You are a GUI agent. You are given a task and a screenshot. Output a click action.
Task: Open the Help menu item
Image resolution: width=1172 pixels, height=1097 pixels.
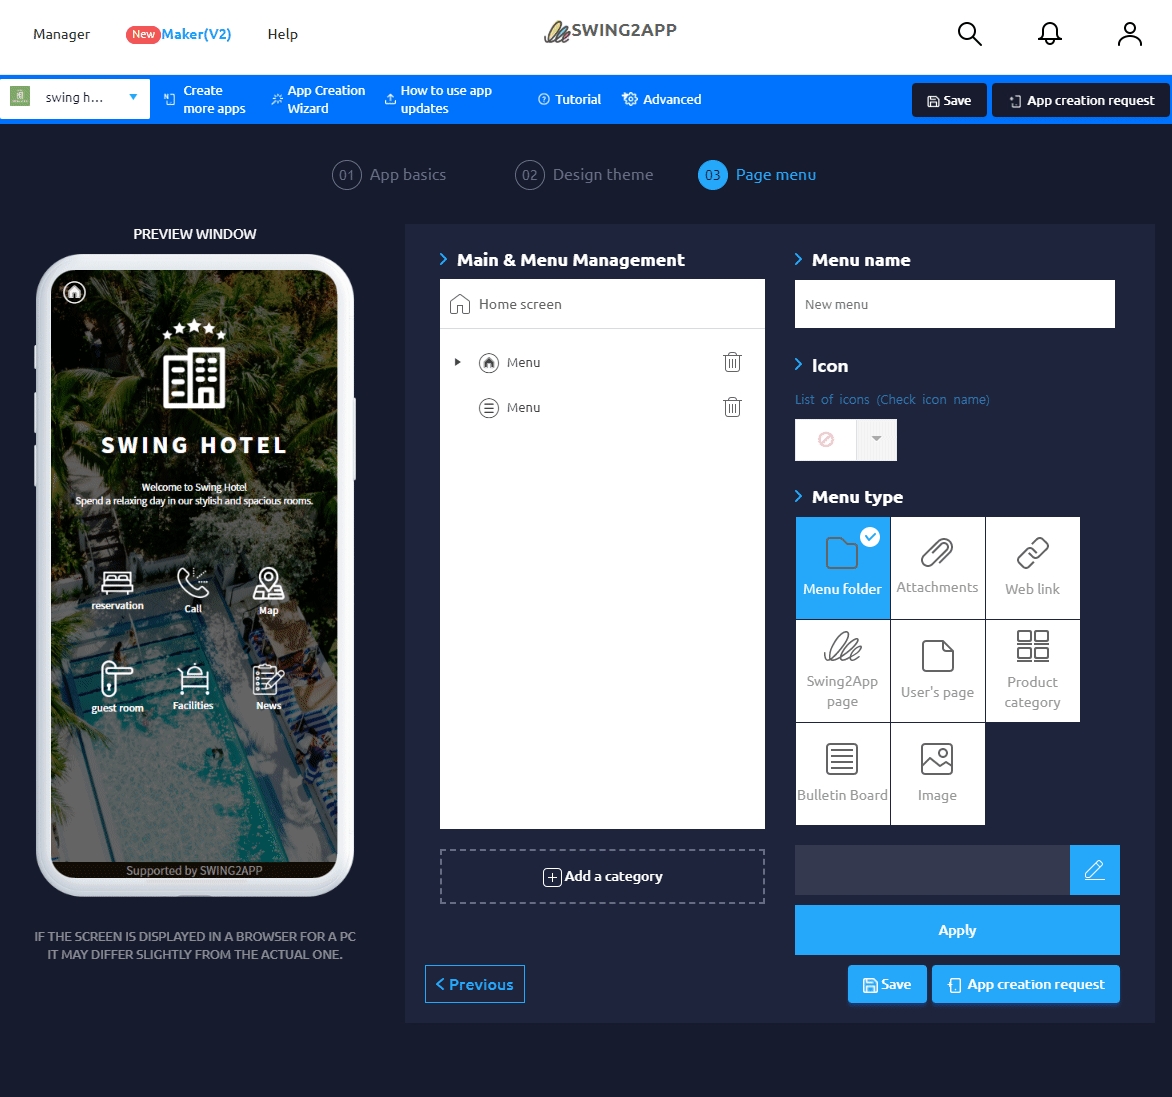coord(283,34)
